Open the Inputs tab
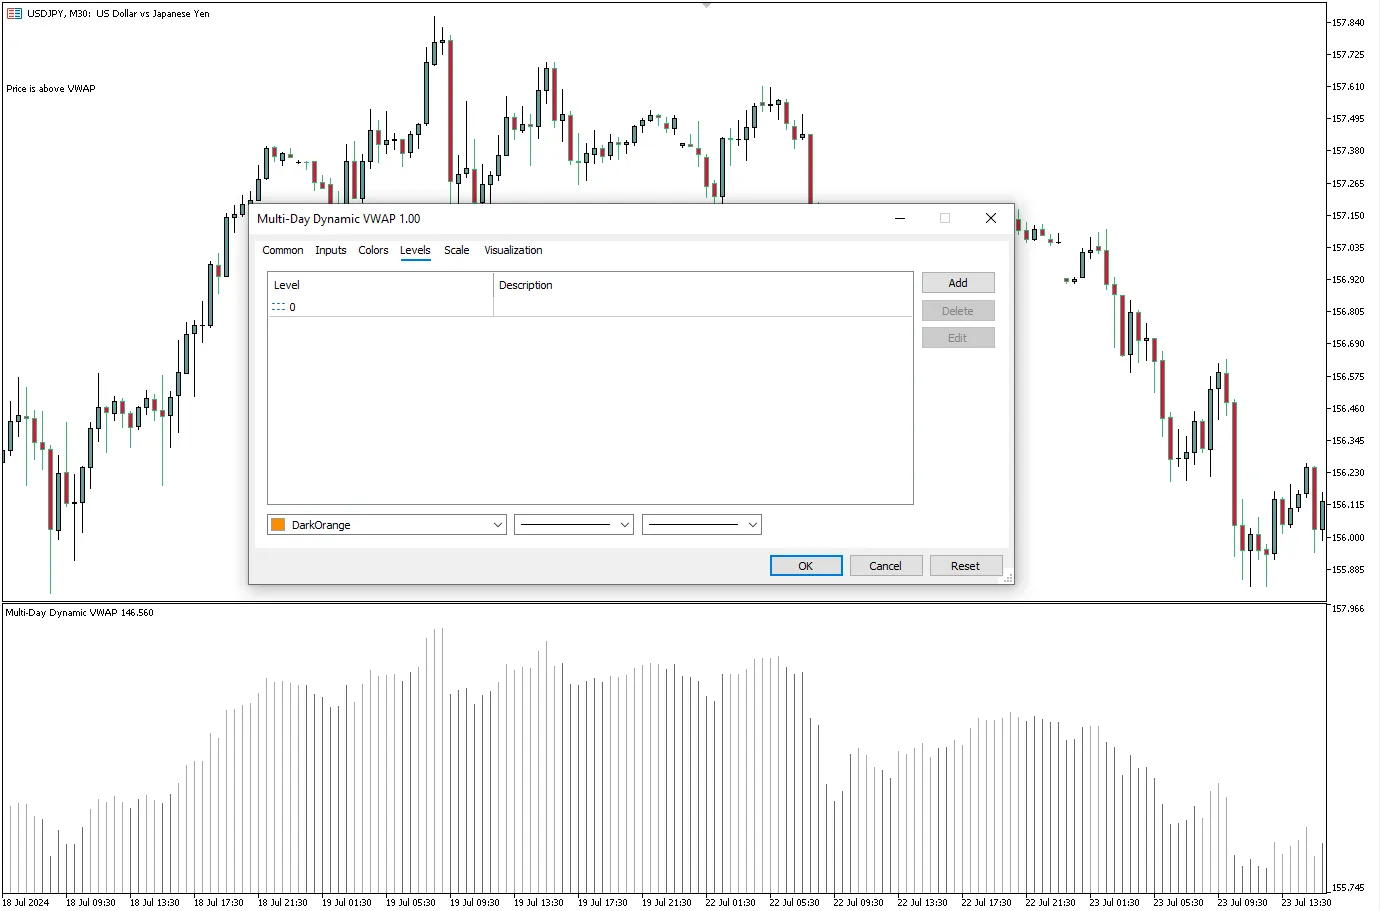 coord(331,250)
